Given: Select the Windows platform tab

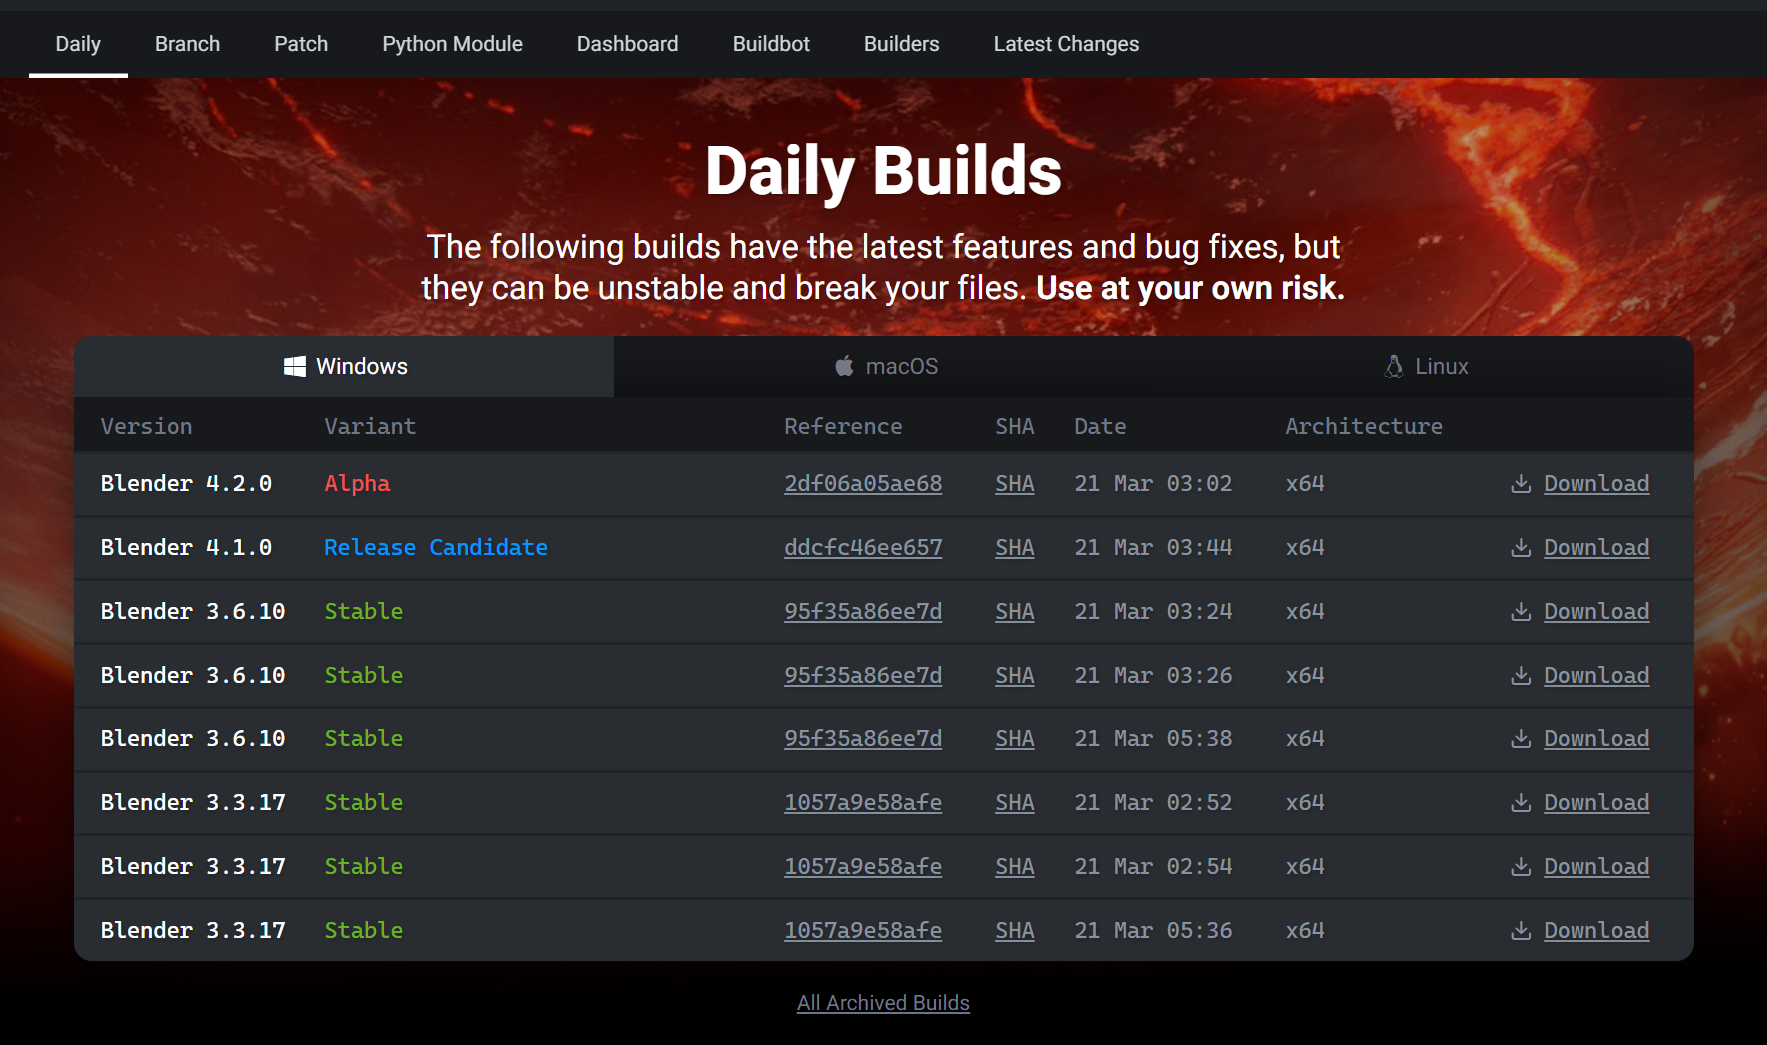Looking at the screenshot, I should [x=344, y=366].
